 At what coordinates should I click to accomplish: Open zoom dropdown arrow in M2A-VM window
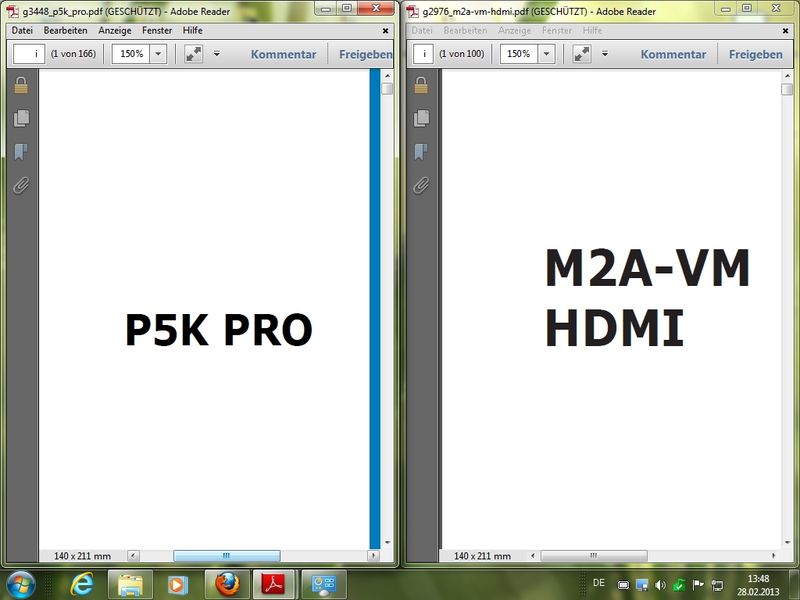point(546,54)
